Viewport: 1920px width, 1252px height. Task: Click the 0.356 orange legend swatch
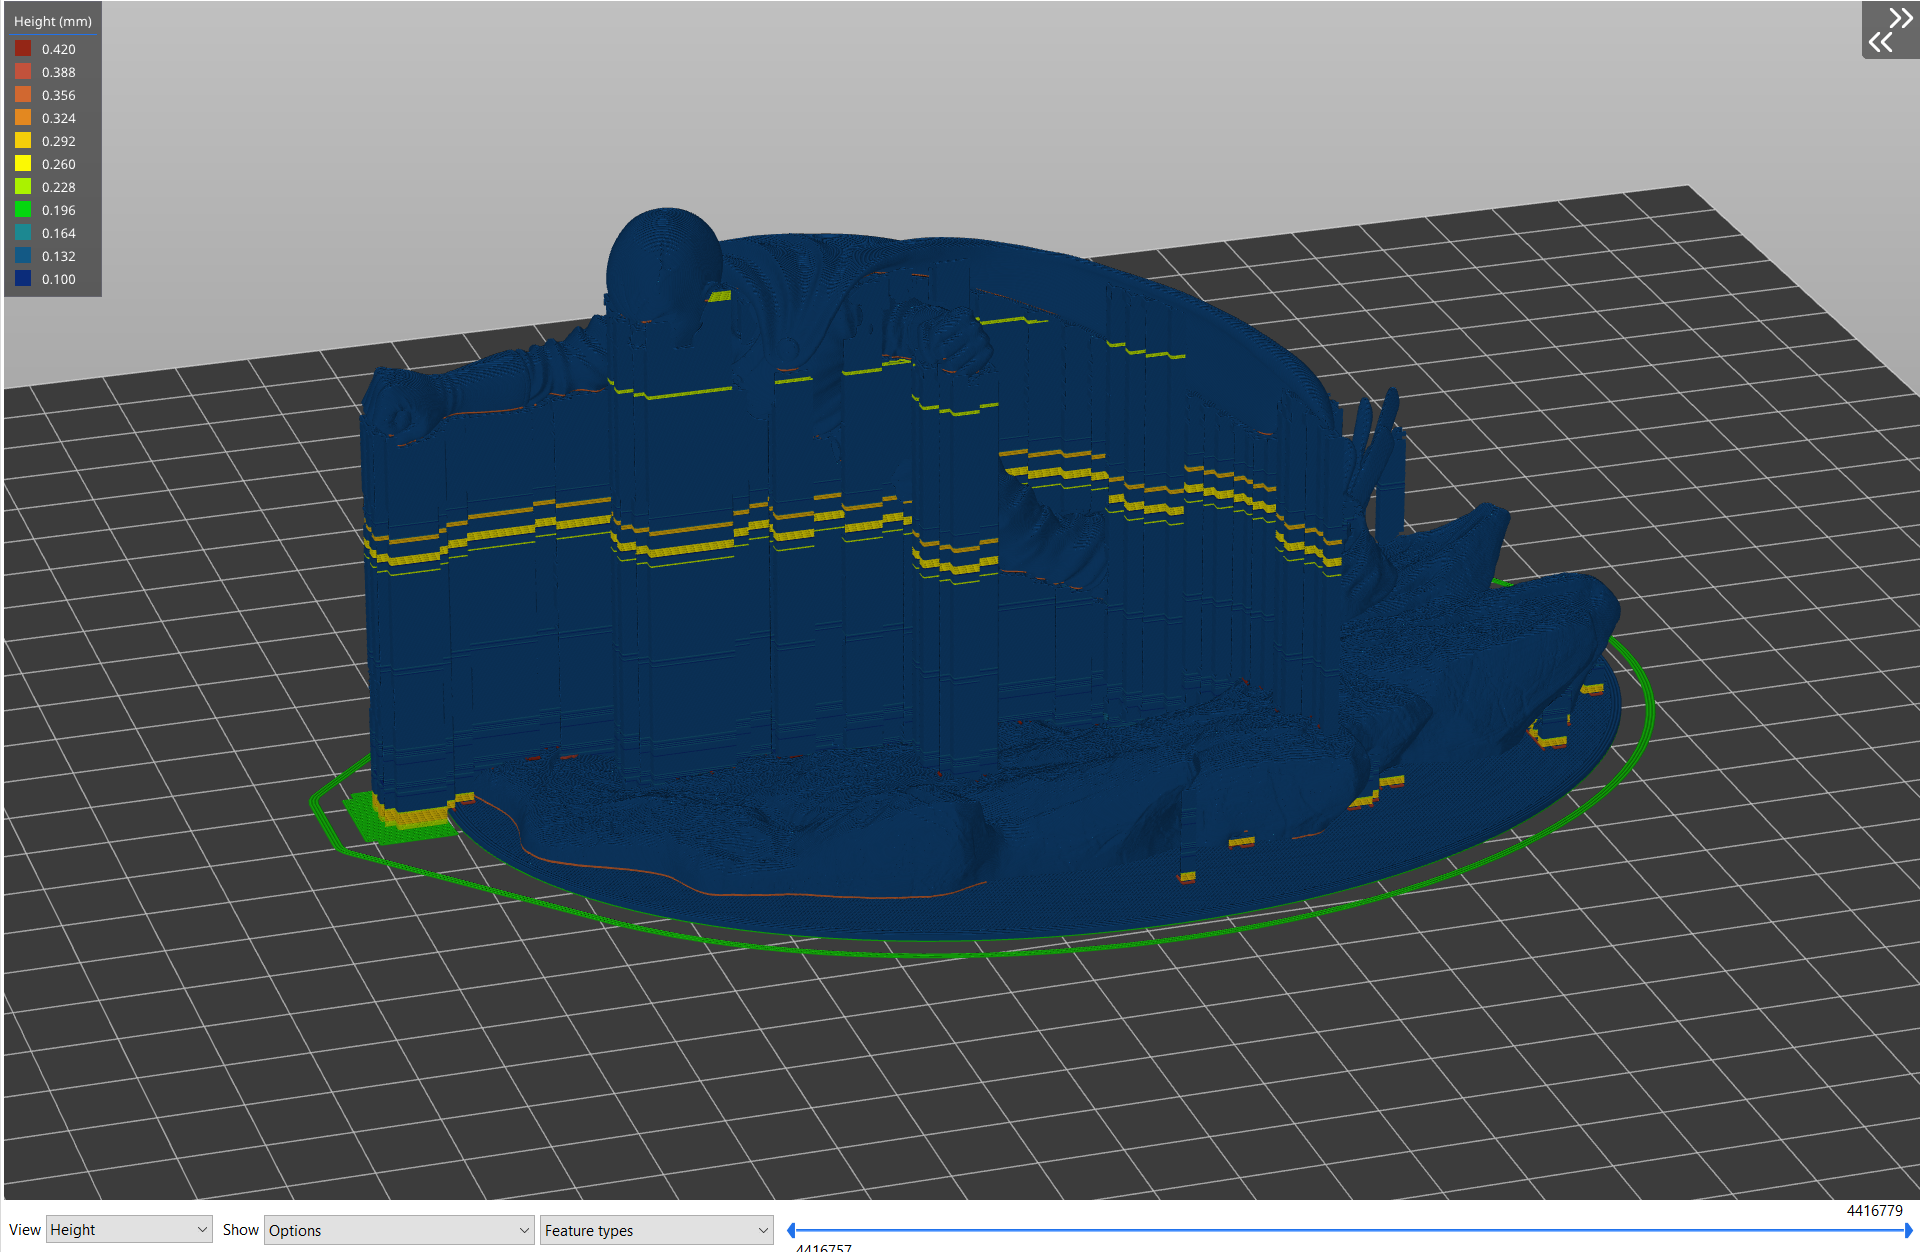(23, 94)
